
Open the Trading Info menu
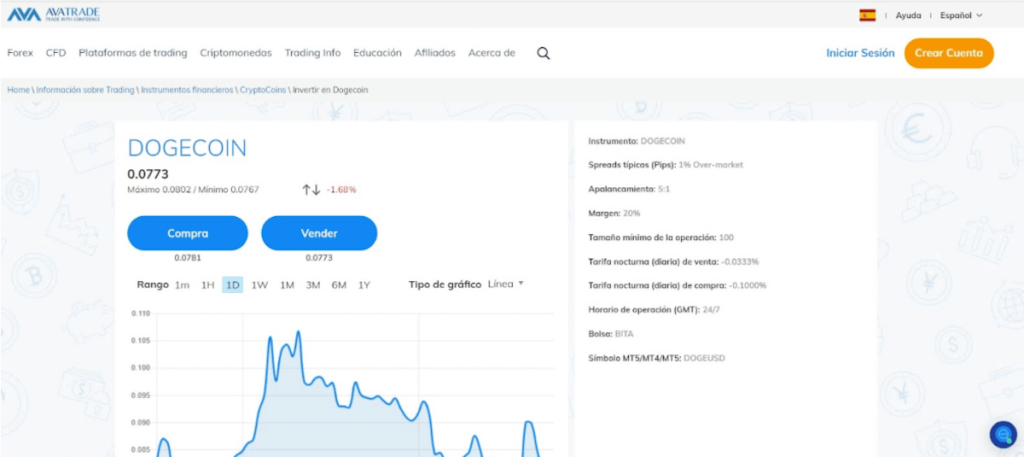pos(312,53)
